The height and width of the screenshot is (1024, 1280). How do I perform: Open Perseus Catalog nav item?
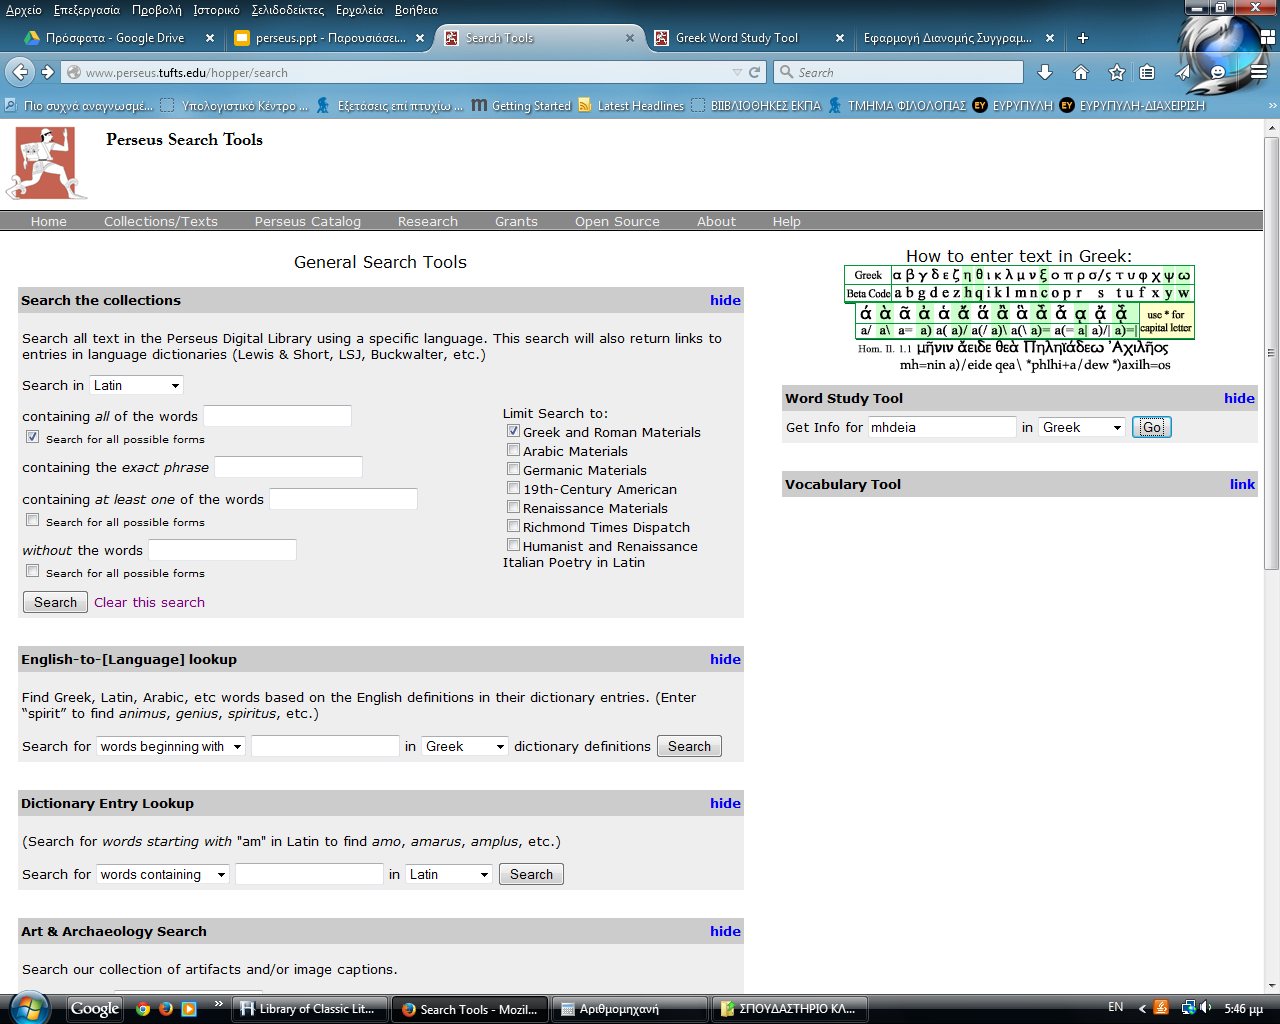[308, 221]
